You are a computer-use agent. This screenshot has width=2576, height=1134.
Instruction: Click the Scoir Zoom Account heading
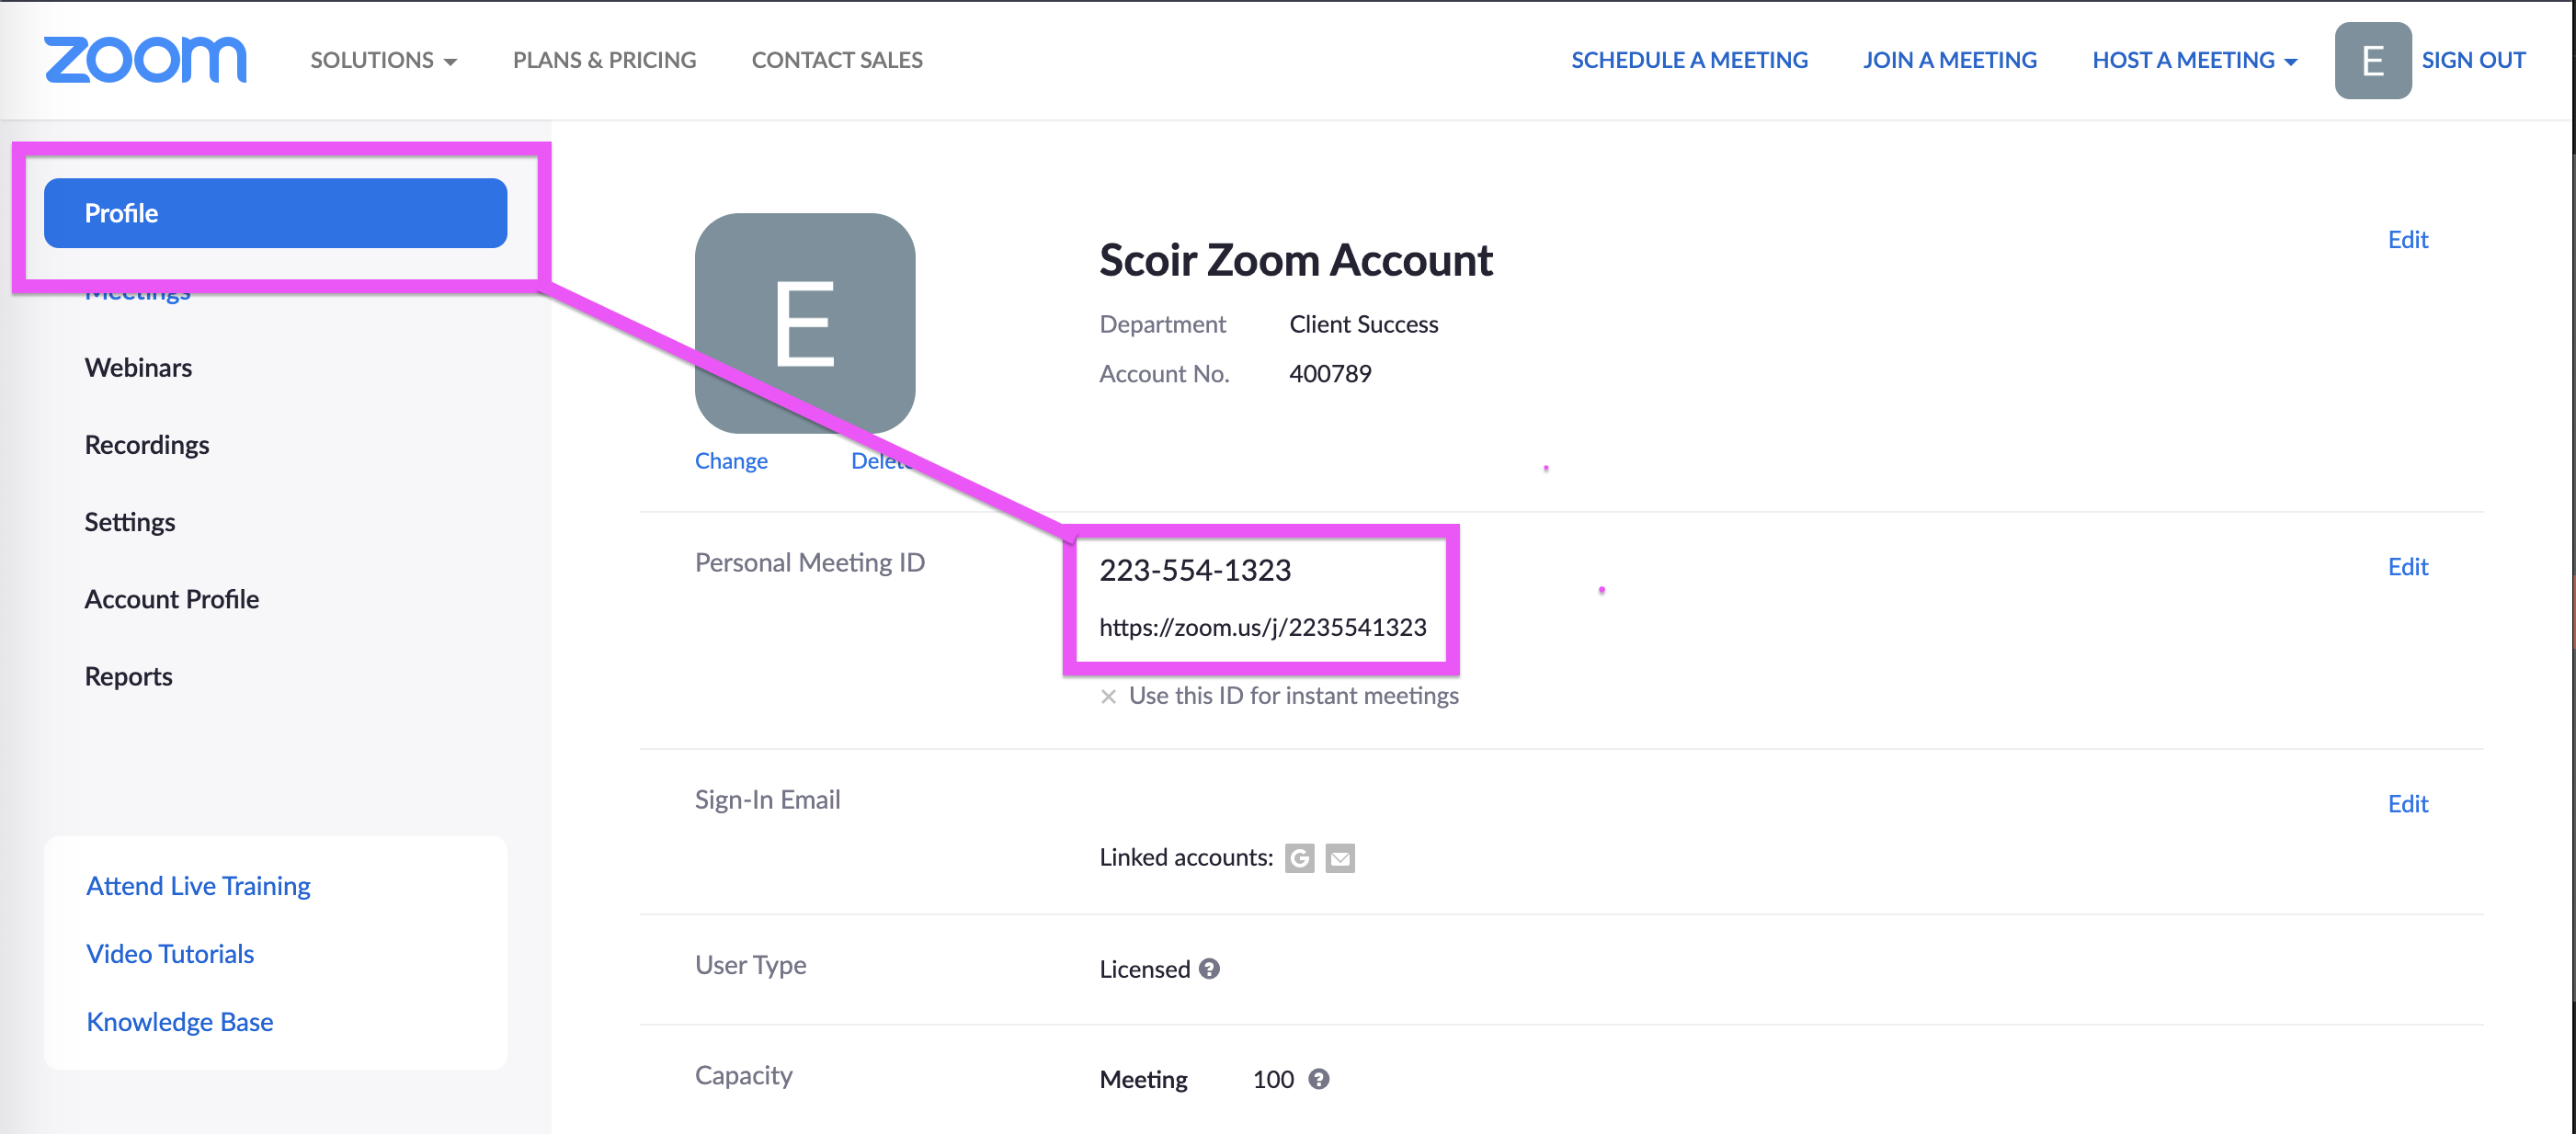click(x=1295, y=260)
